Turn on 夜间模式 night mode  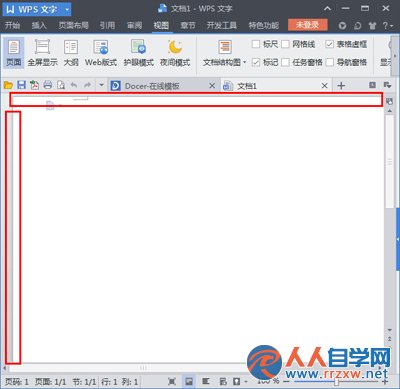tap(175, 53)
